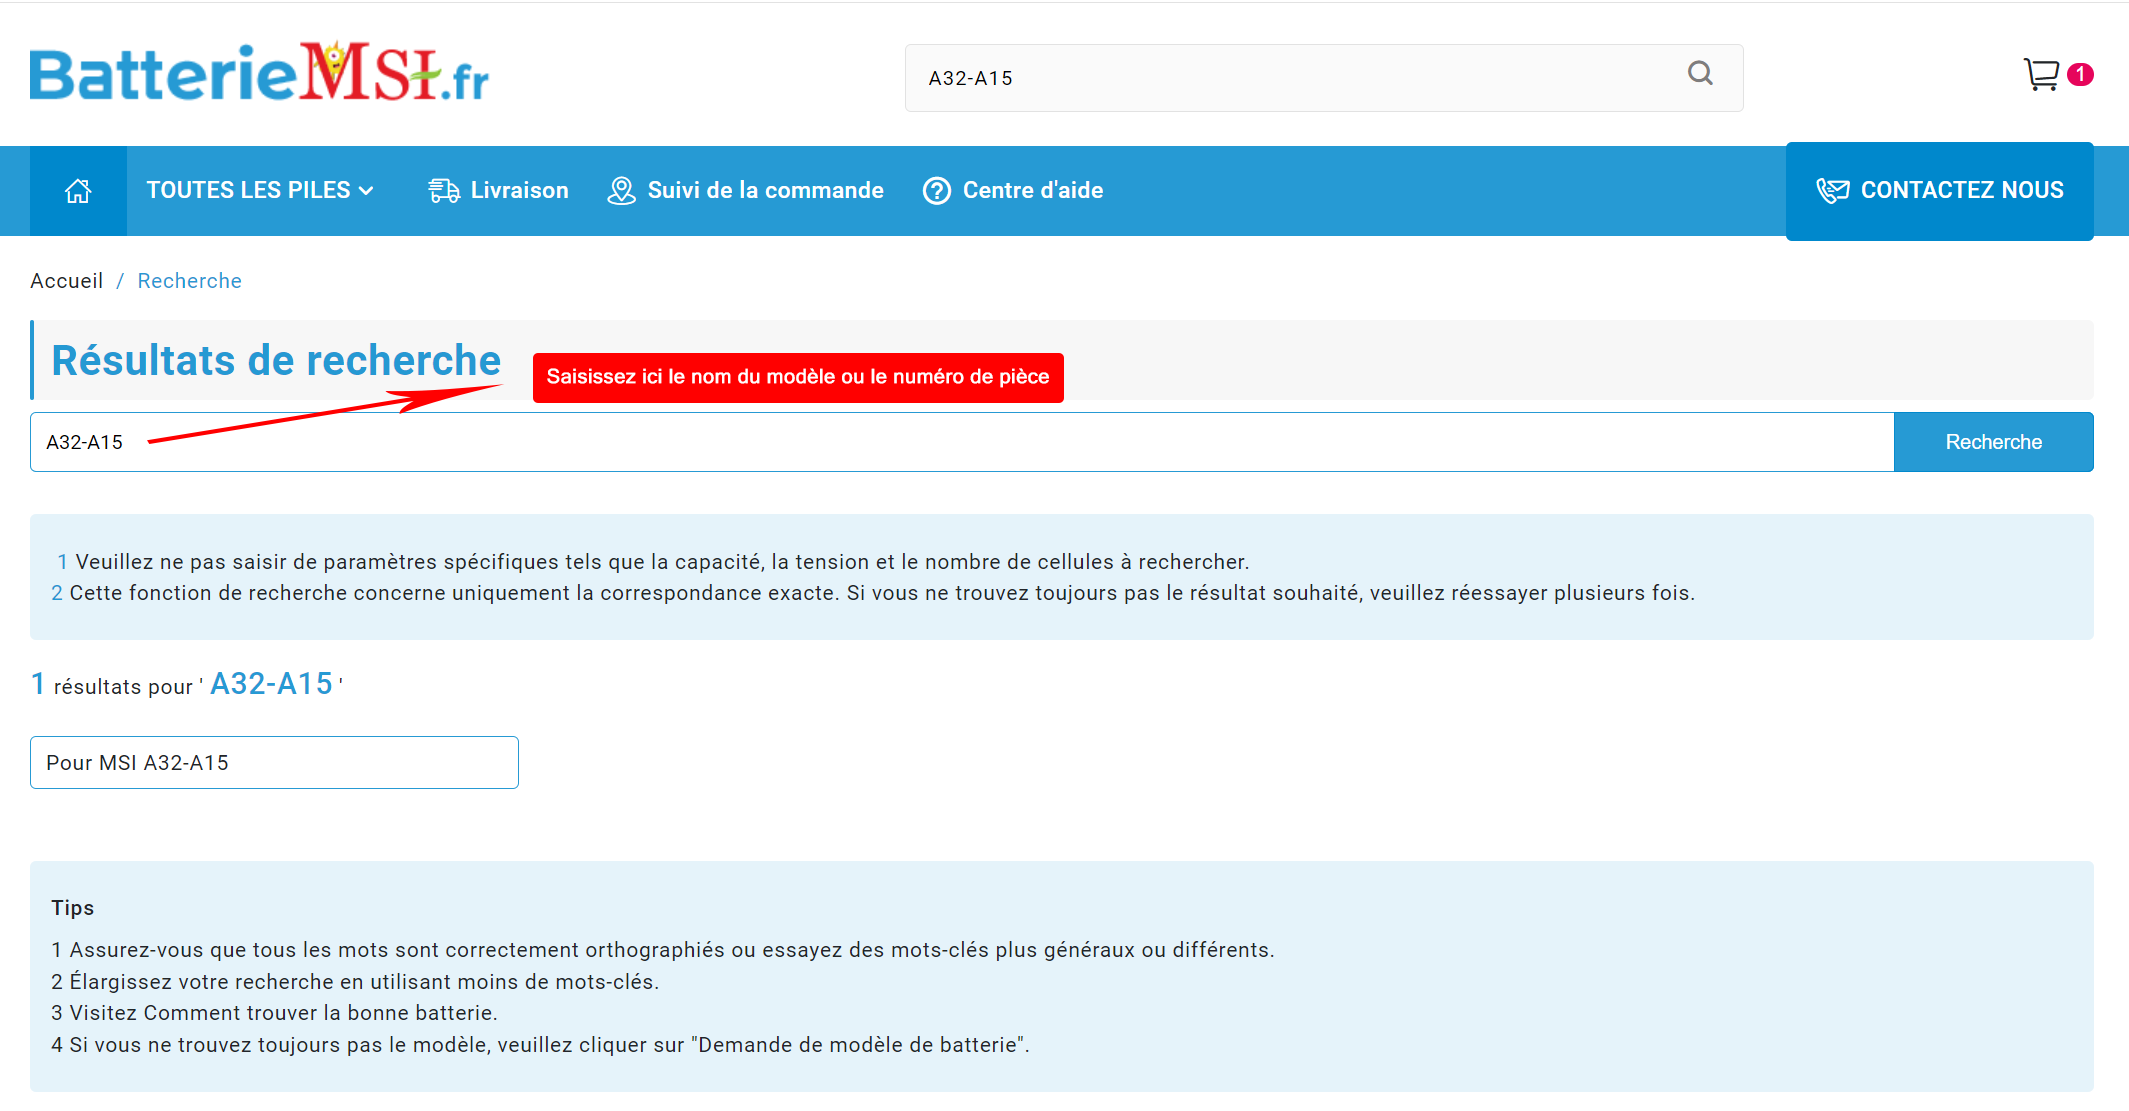The image size is (2129, 1111).
Task: Click the Recherche breadcrumb
Action: (189, 281)
